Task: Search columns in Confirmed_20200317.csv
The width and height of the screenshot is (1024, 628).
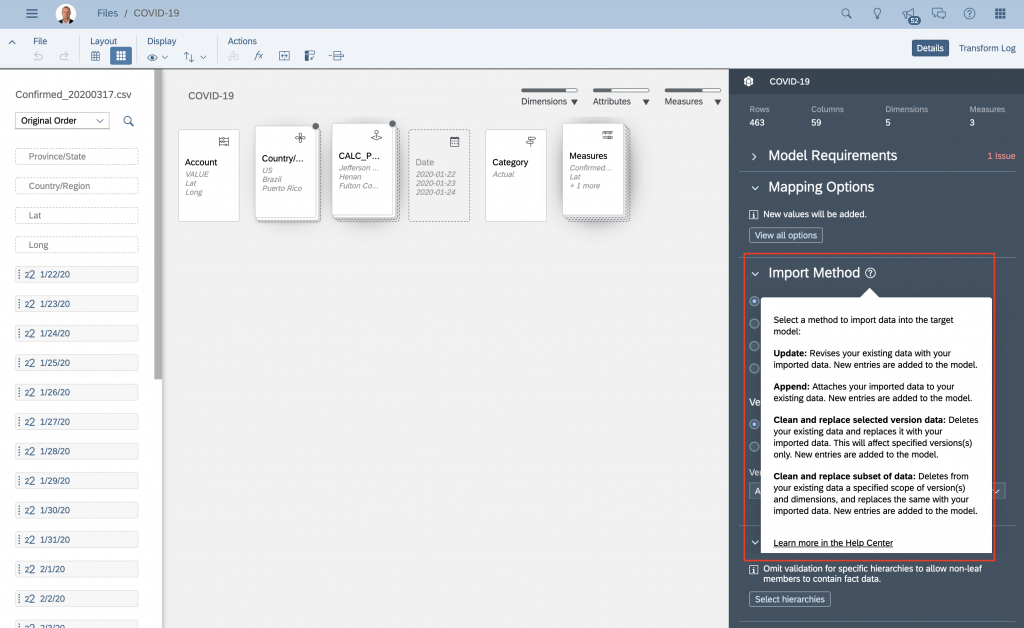Action: click(129, 121)
